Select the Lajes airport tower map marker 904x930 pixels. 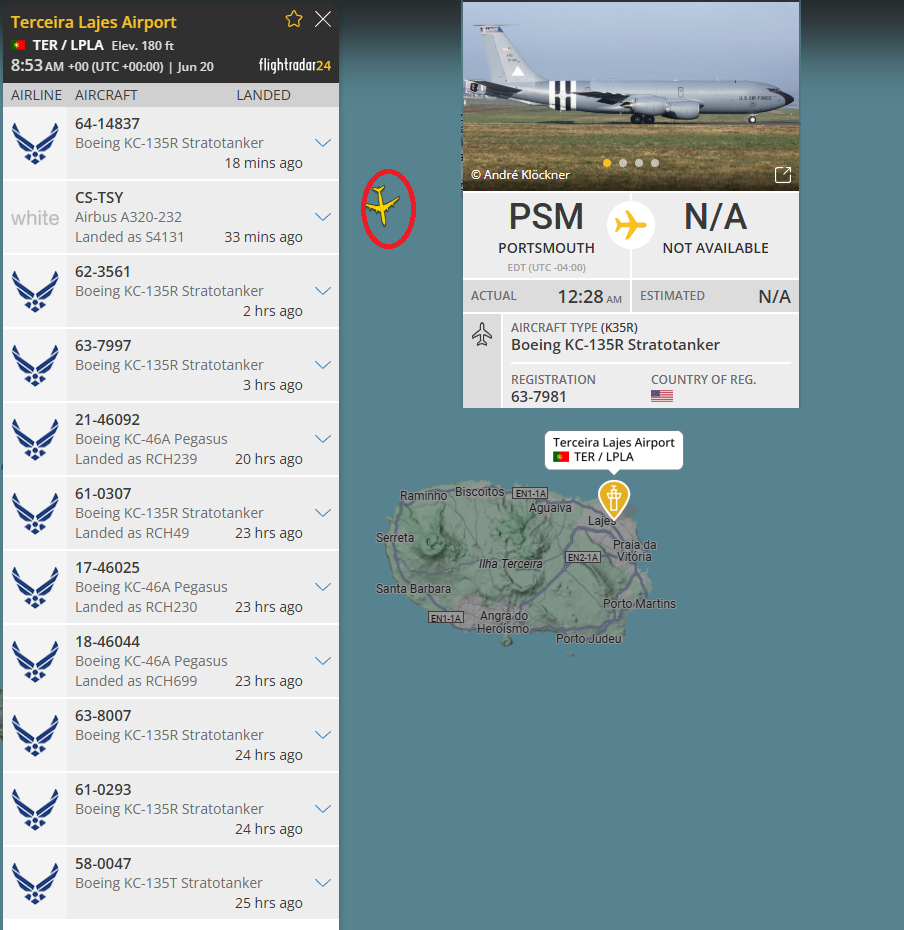[614, 499]
